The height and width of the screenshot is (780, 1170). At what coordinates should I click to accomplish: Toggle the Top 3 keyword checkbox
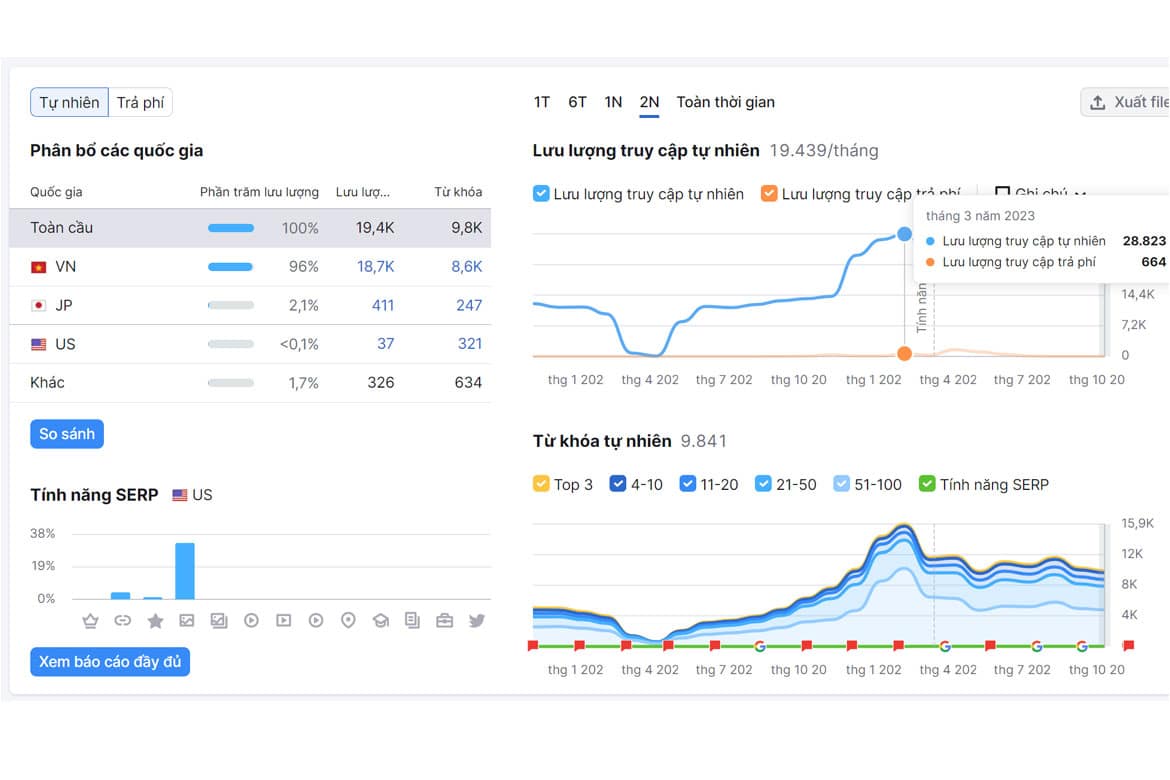541,484
